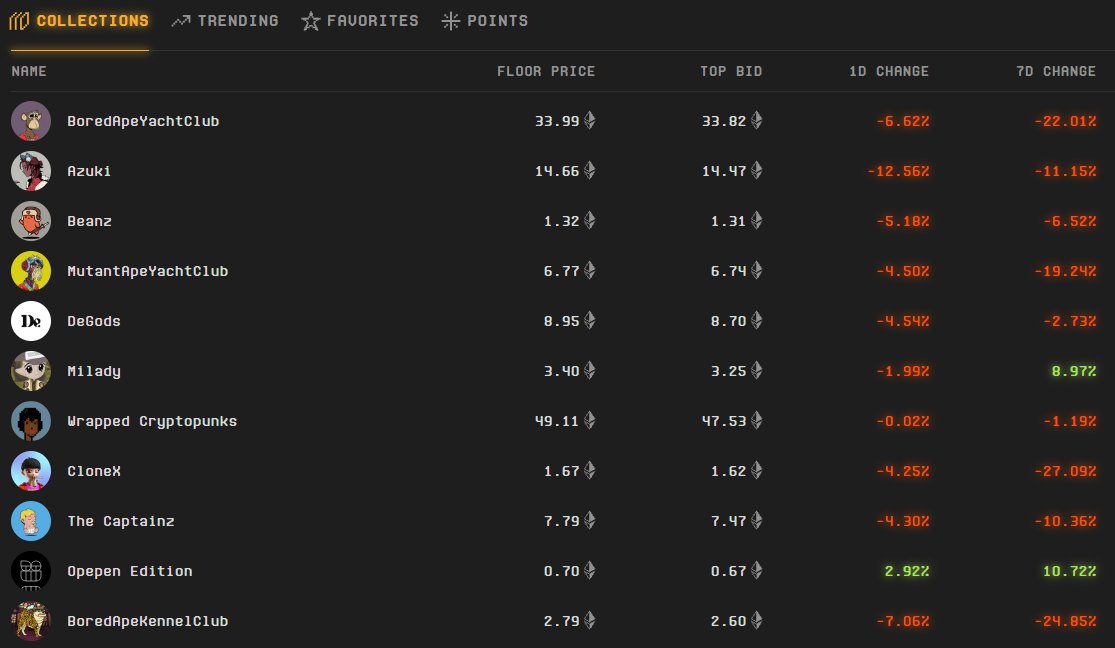
Task: Open the BoredApeYachtClub collection name
Action: (143, 121)
